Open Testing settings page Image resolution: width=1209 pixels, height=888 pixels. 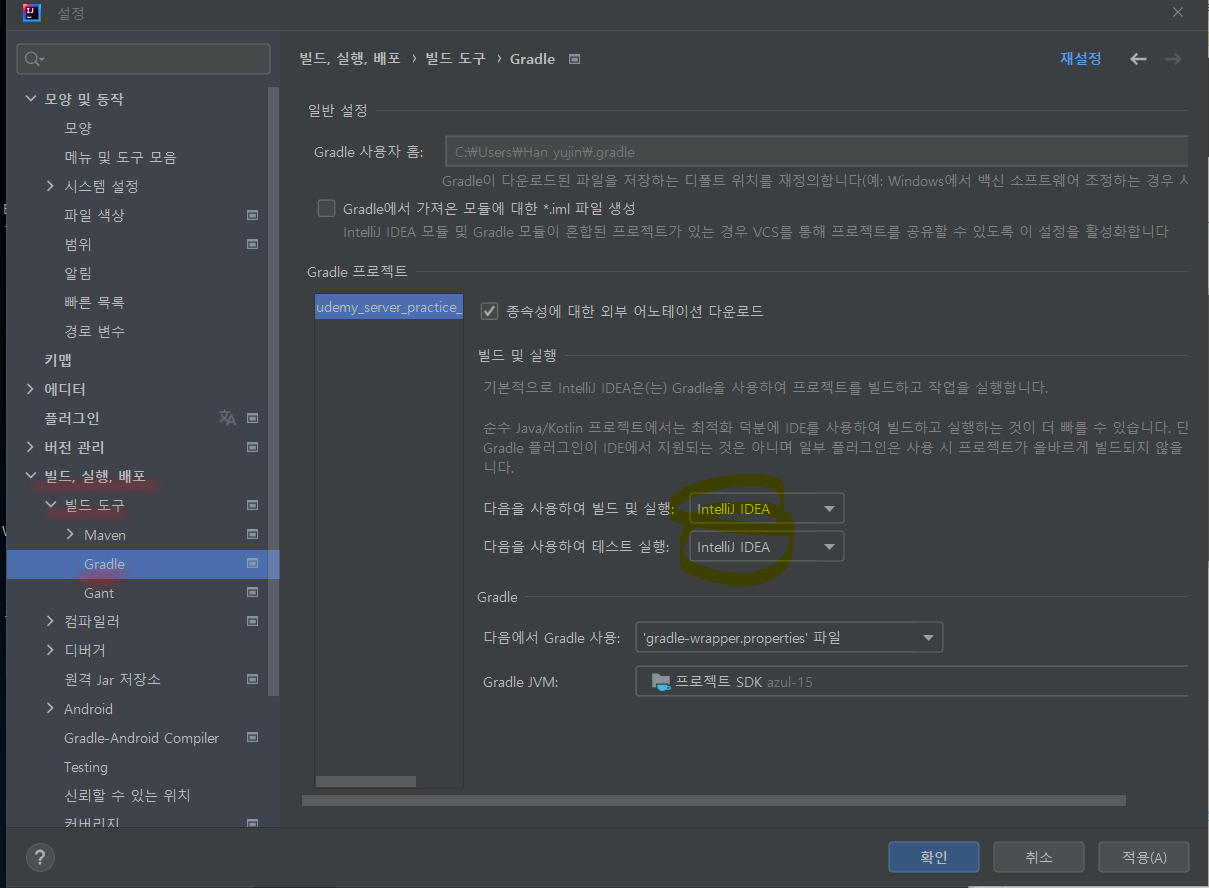click(x=86, y=767)
